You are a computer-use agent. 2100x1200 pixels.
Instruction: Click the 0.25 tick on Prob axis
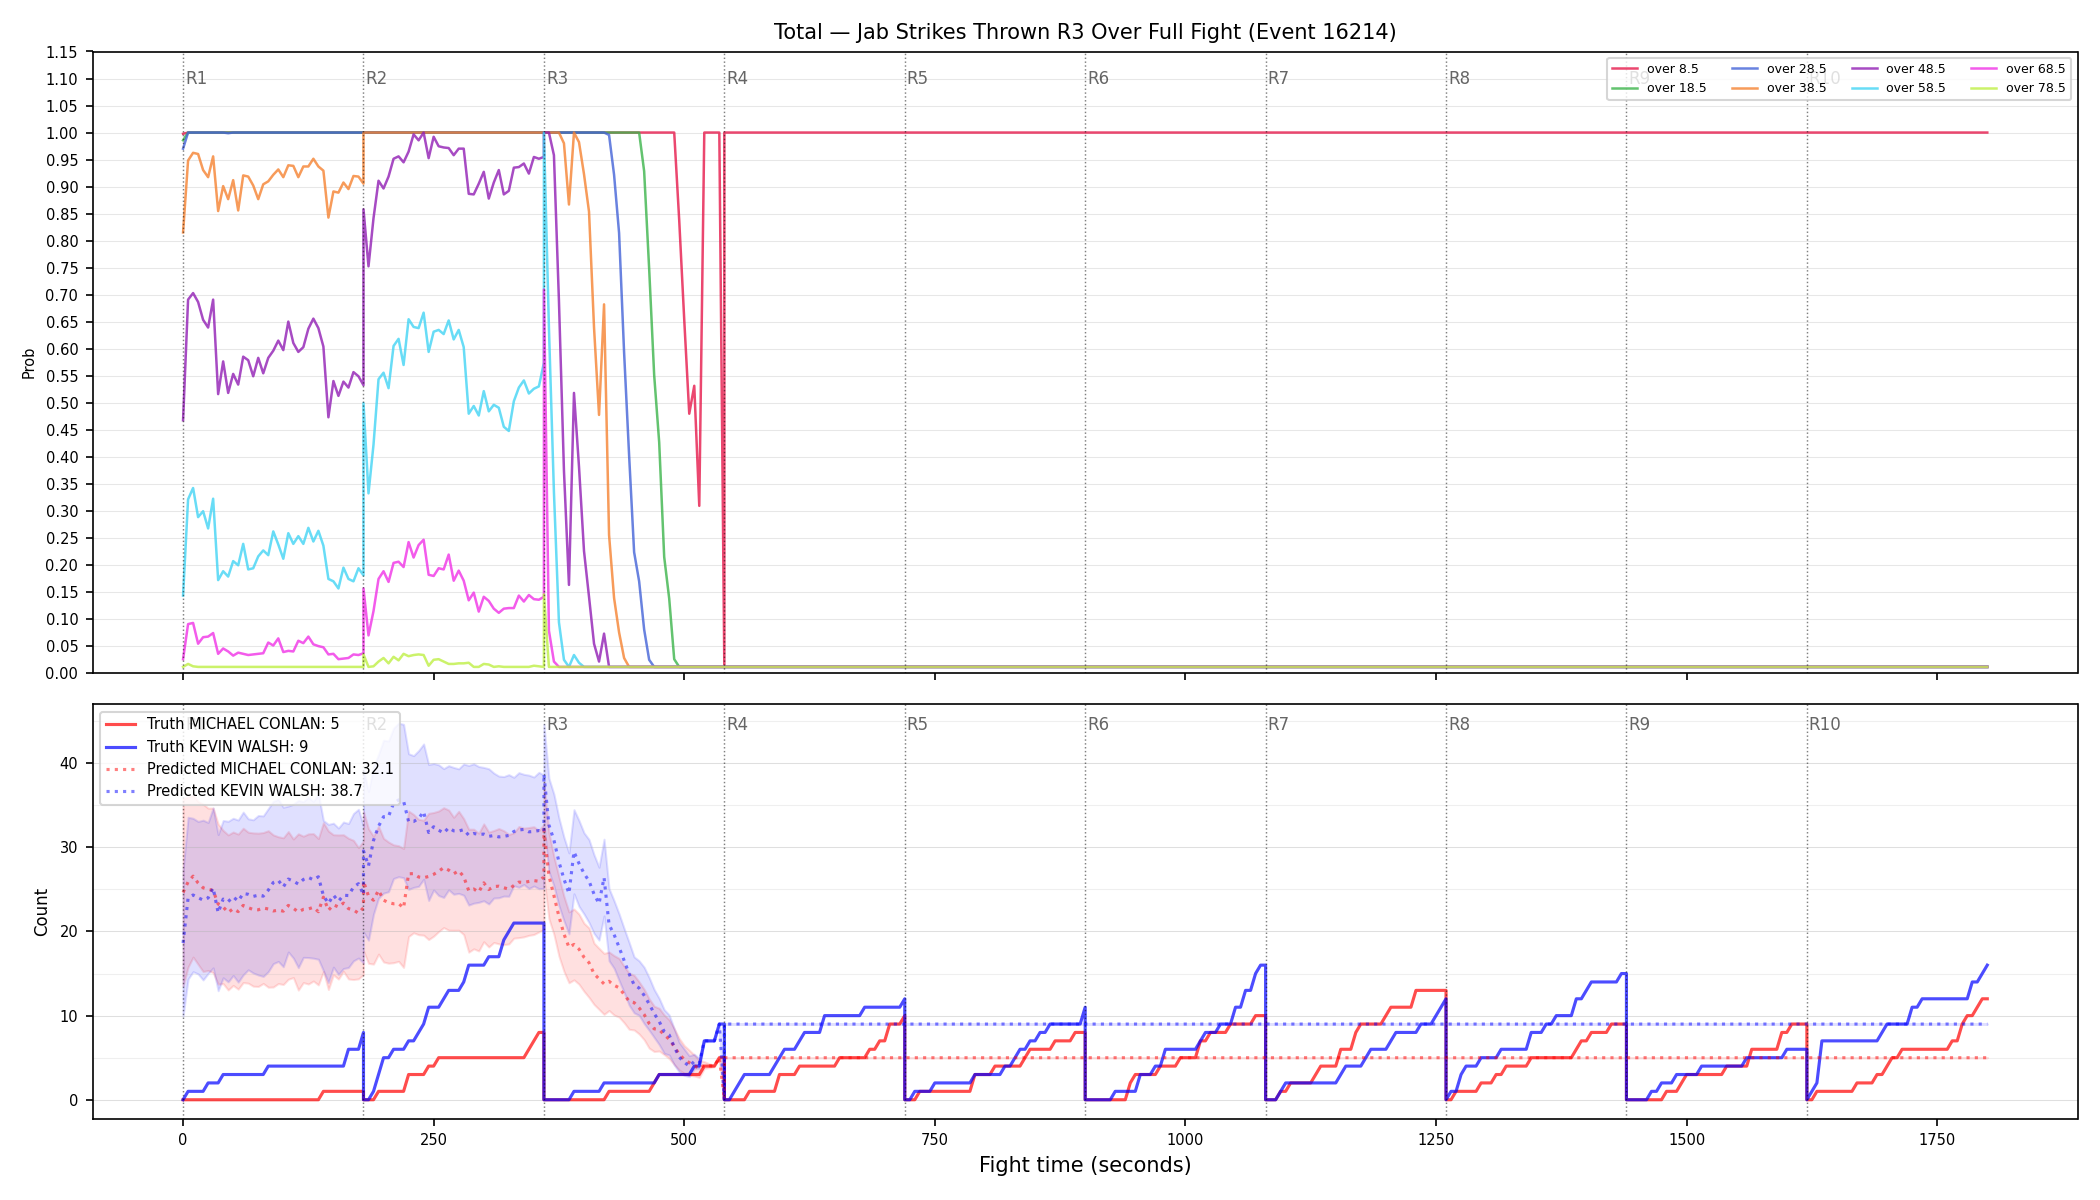point(61,538)
